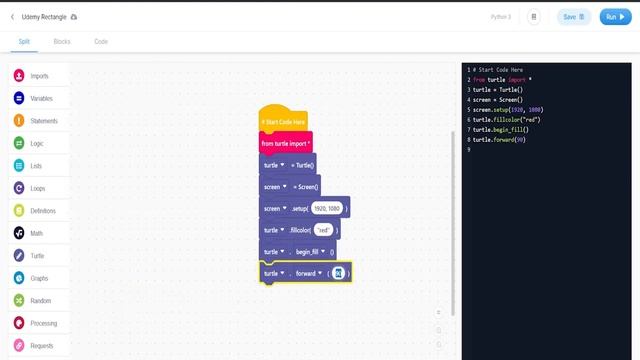Edit the 1920, 1080 setup value field

(x=327, y=209)
